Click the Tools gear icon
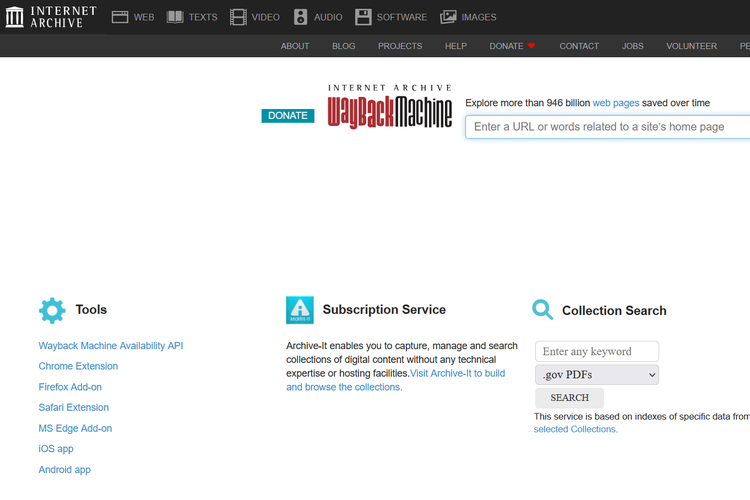750x500 pixels. pos(52,311)
